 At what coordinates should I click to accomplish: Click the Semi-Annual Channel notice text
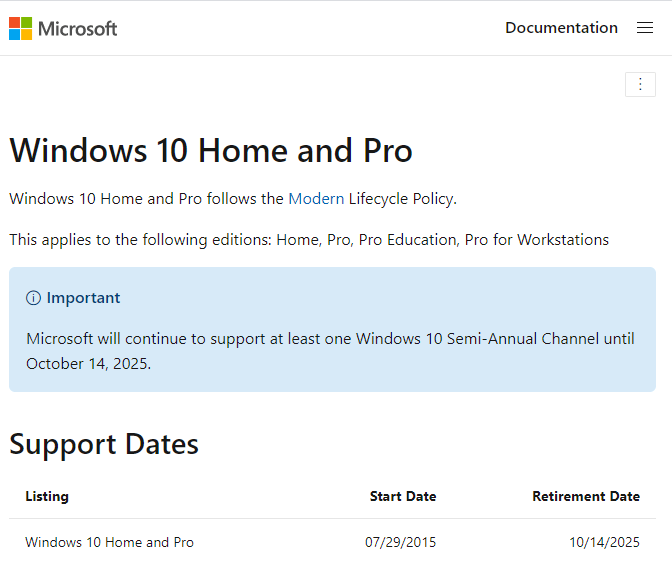tap(330, 339)
